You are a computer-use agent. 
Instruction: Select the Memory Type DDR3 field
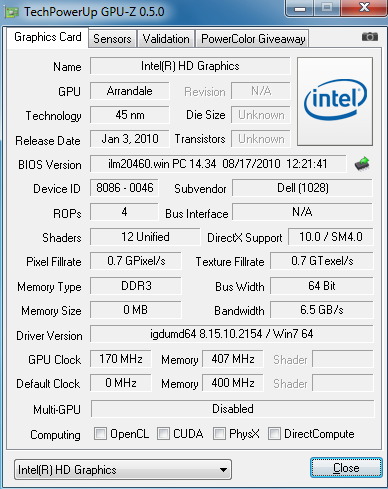136,286
